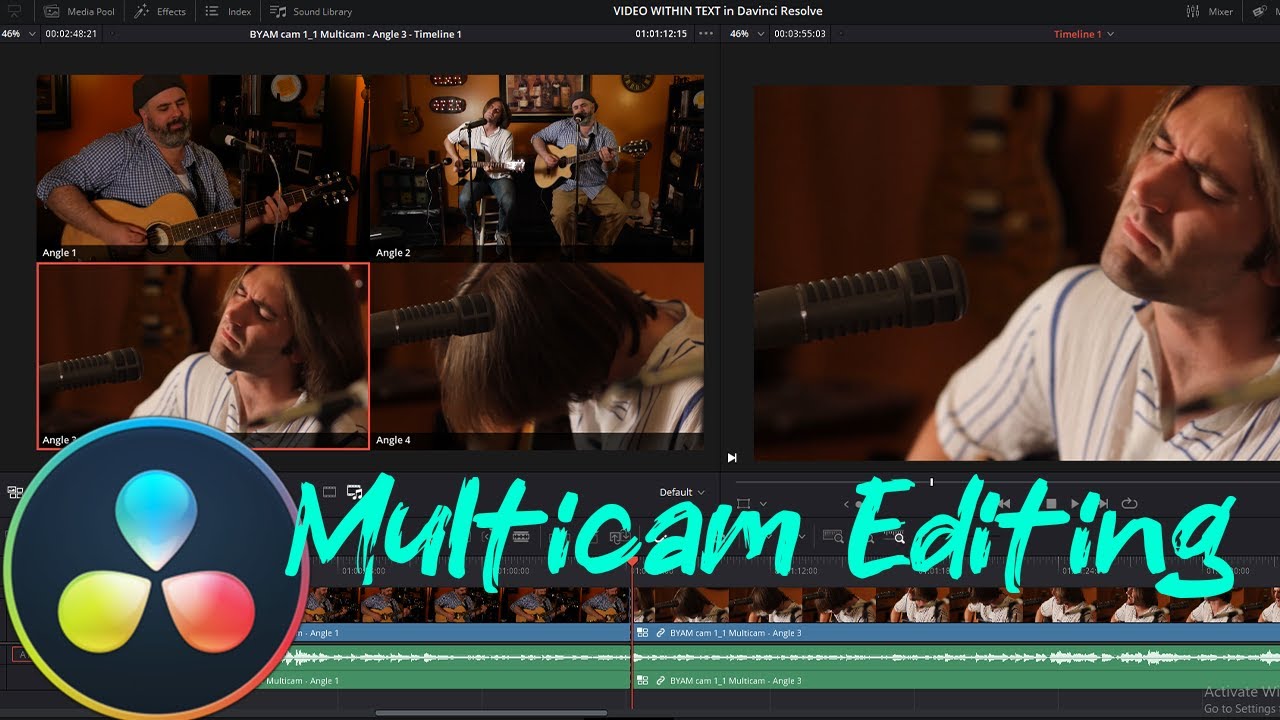Open the Sound Library panel
This screenshot has width=1280, height=720.
click(311, 11)
